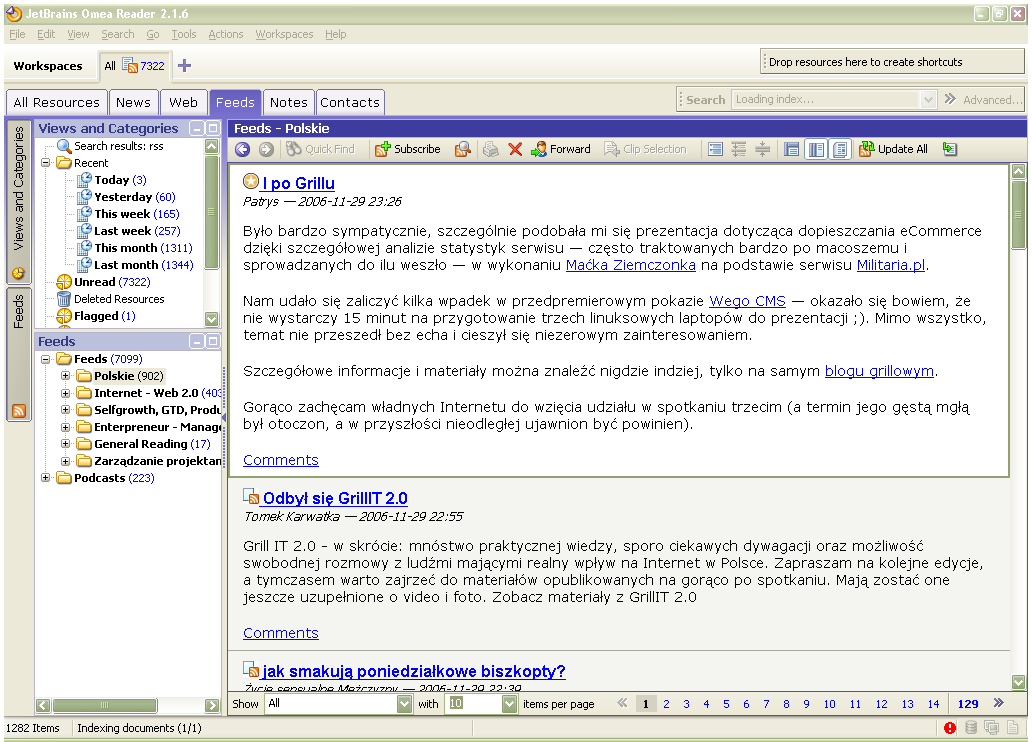Open the Tools menu
Screen dimensions: 1032x742
(184, 34)
